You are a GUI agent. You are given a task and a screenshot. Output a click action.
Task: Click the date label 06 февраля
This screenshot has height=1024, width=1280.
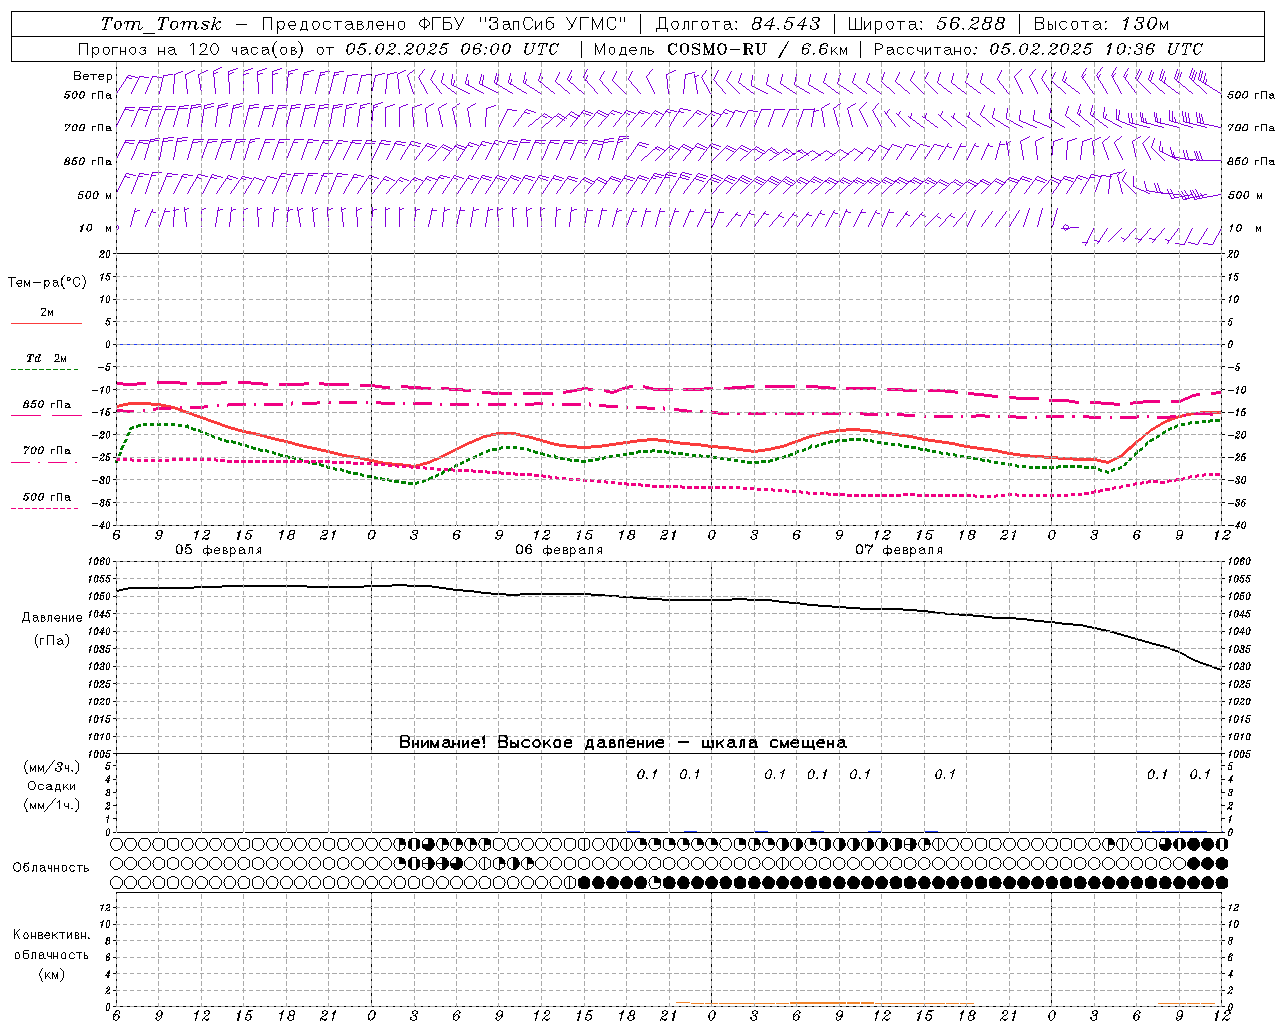[x=559, y=550]
